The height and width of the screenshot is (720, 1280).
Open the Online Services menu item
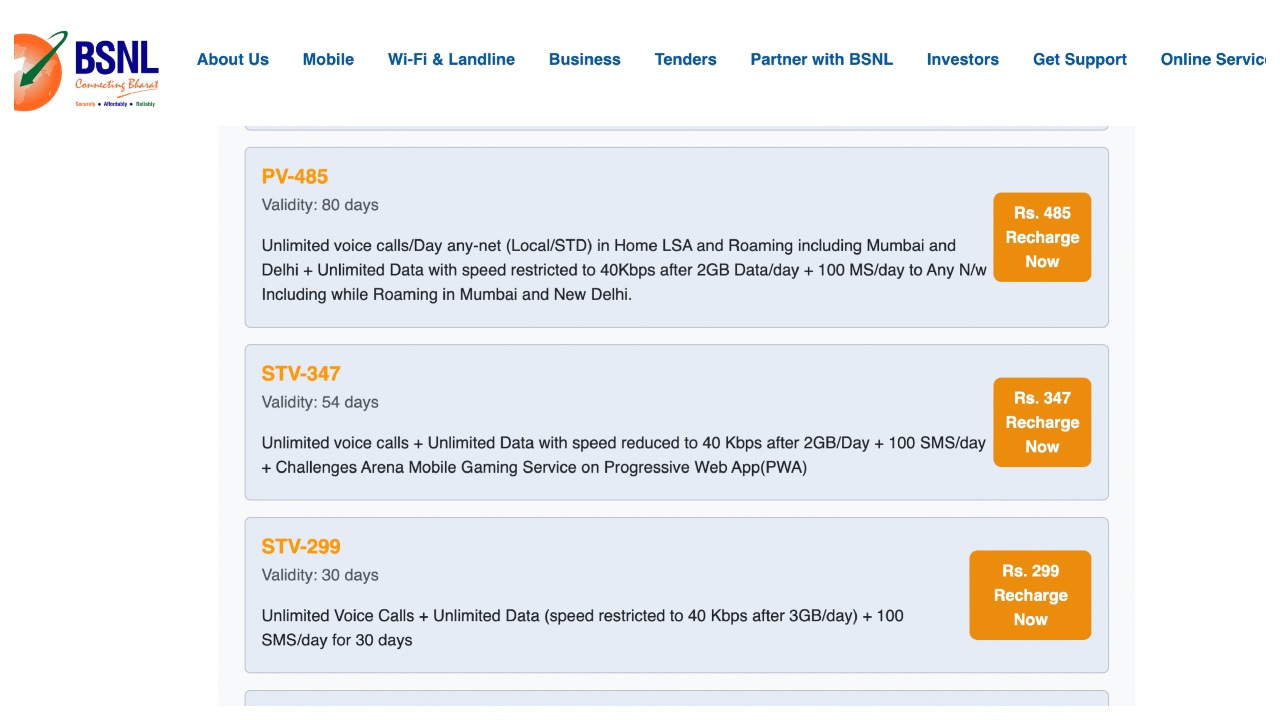1215,59
